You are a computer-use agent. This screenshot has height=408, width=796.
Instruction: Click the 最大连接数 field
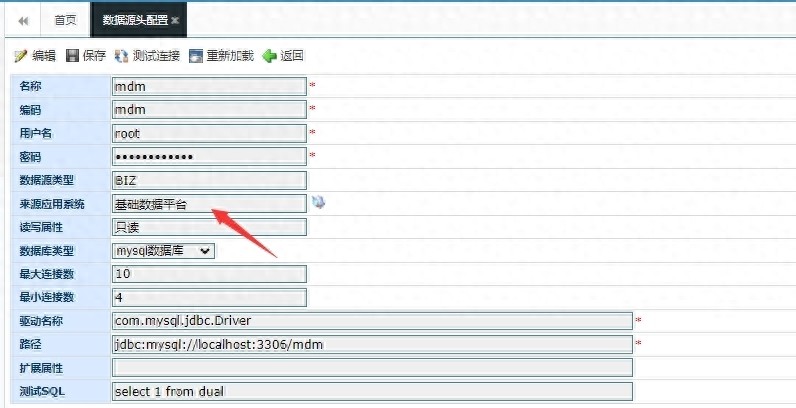209,274
